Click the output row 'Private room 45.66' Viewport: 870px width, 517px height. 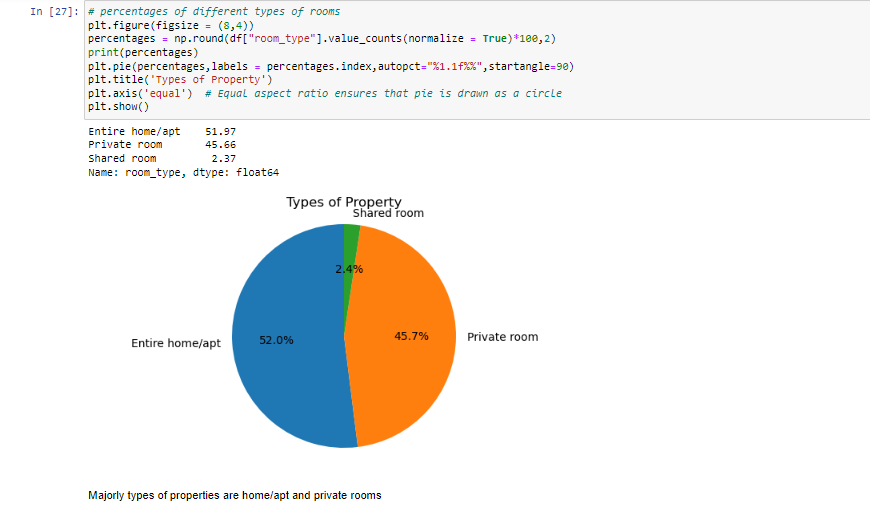tap(162, 145)
